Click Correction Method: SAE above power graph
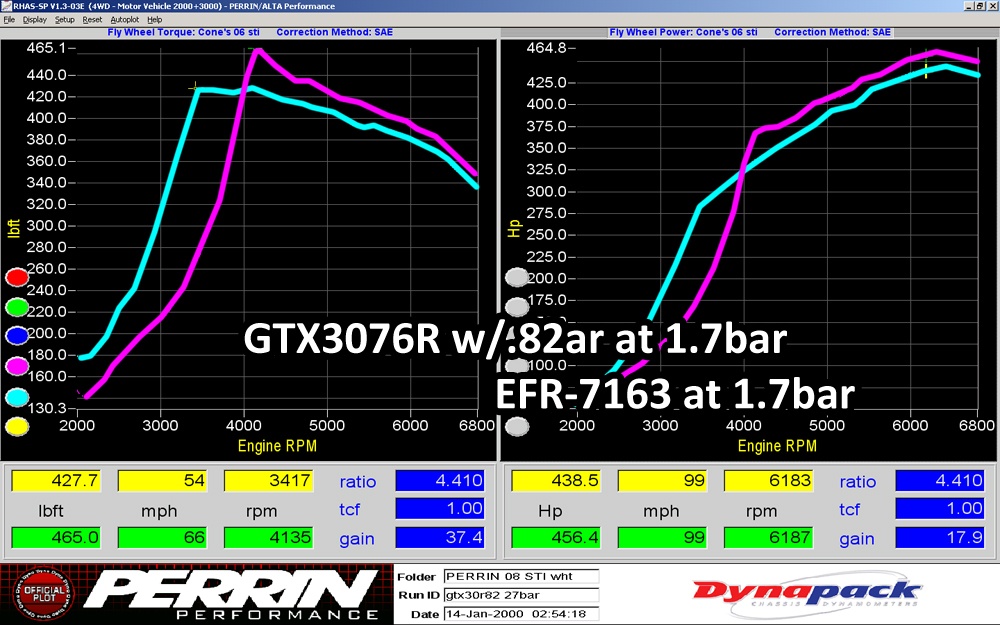The width and height of the screenshot is (1000, 625). pos(832,32)
